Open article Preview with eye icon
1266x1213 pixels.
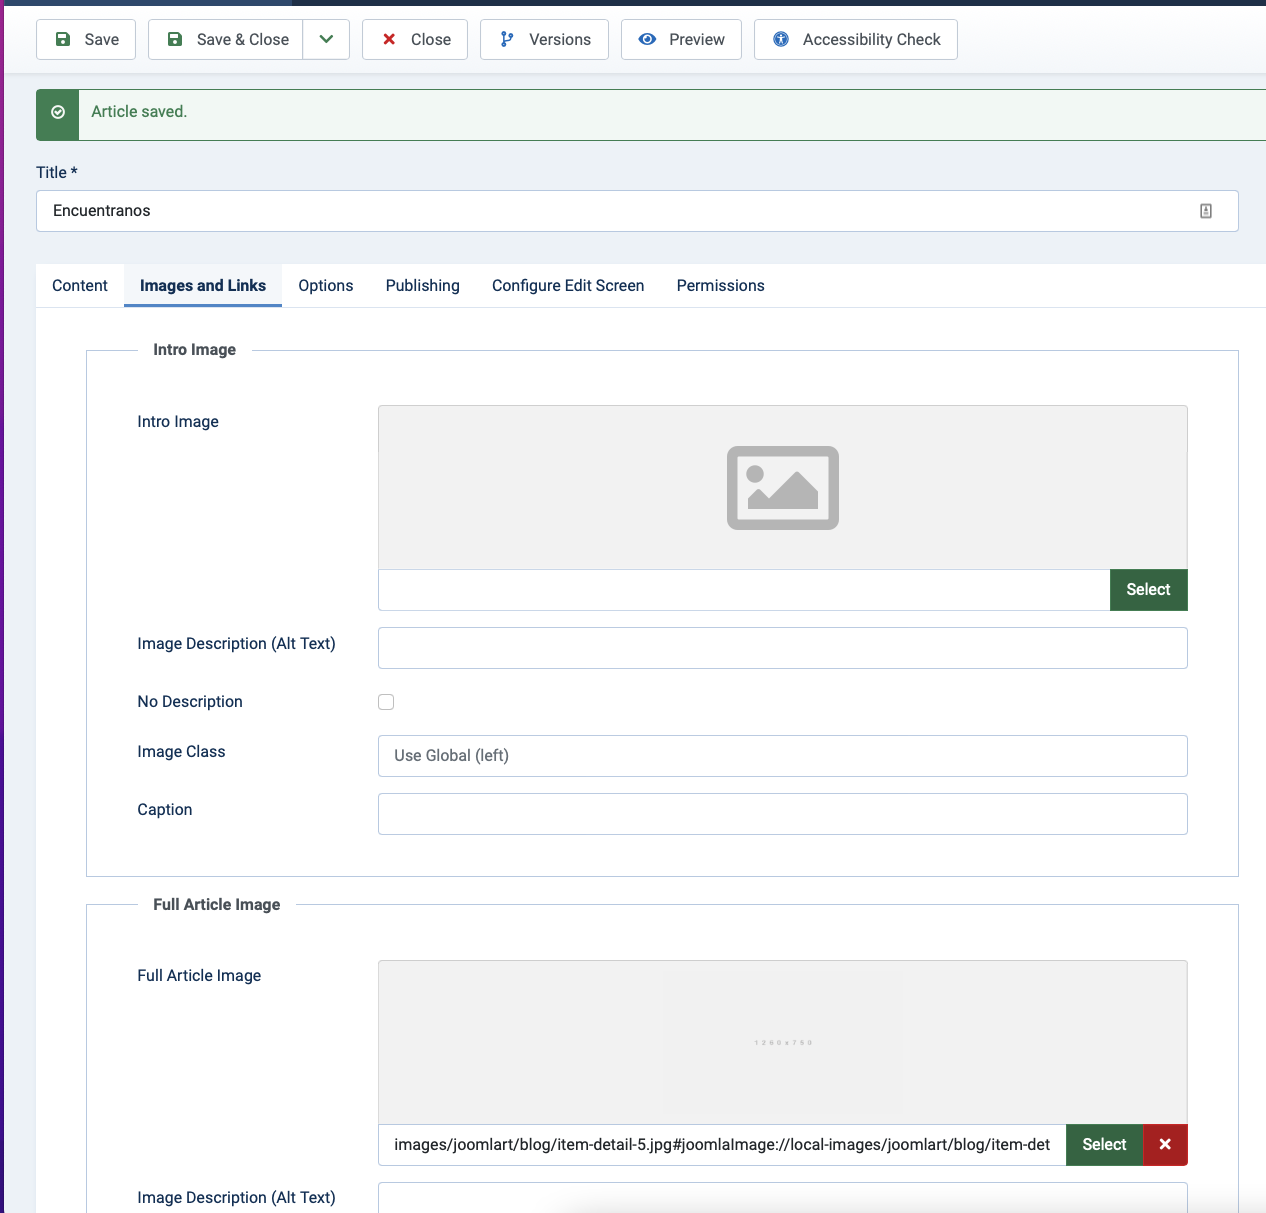coord(681,40)
